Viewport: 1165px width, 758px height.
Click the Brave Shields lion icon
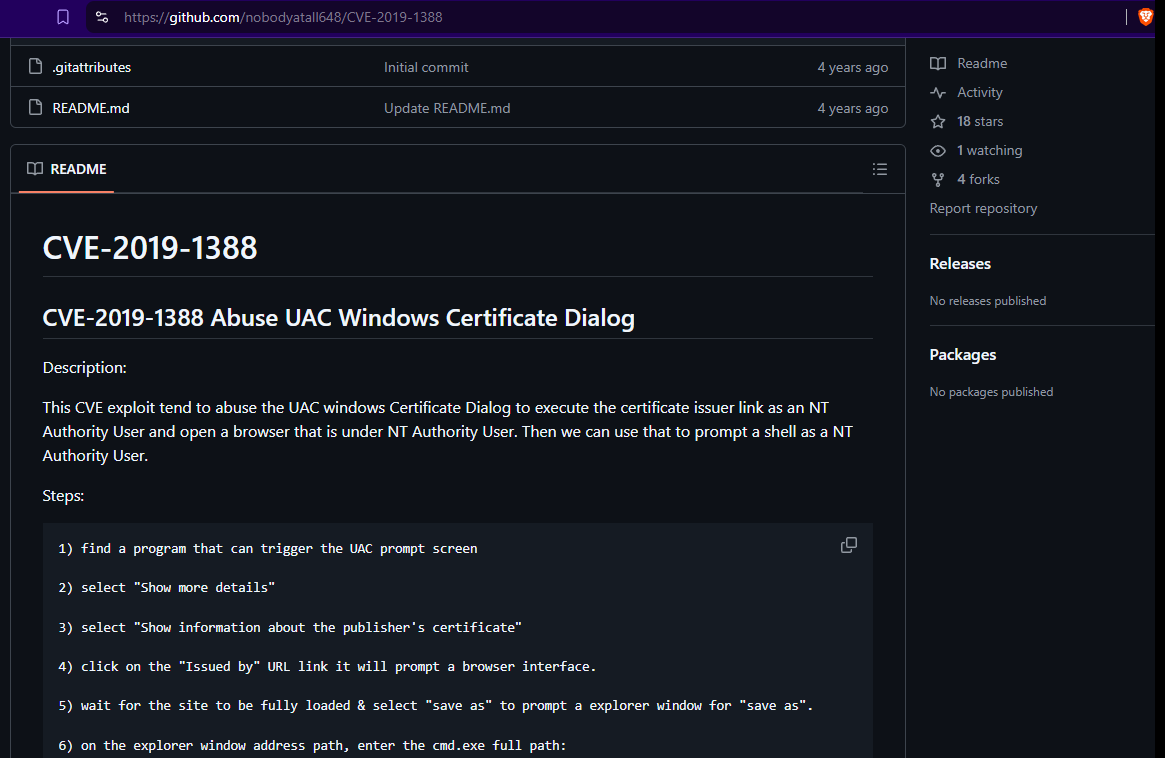pos(1146,17)
